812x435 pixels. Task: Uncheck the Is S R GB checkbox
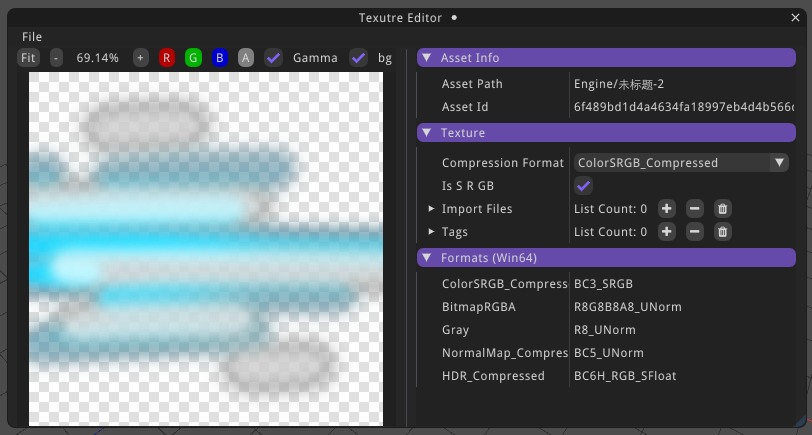583,186
